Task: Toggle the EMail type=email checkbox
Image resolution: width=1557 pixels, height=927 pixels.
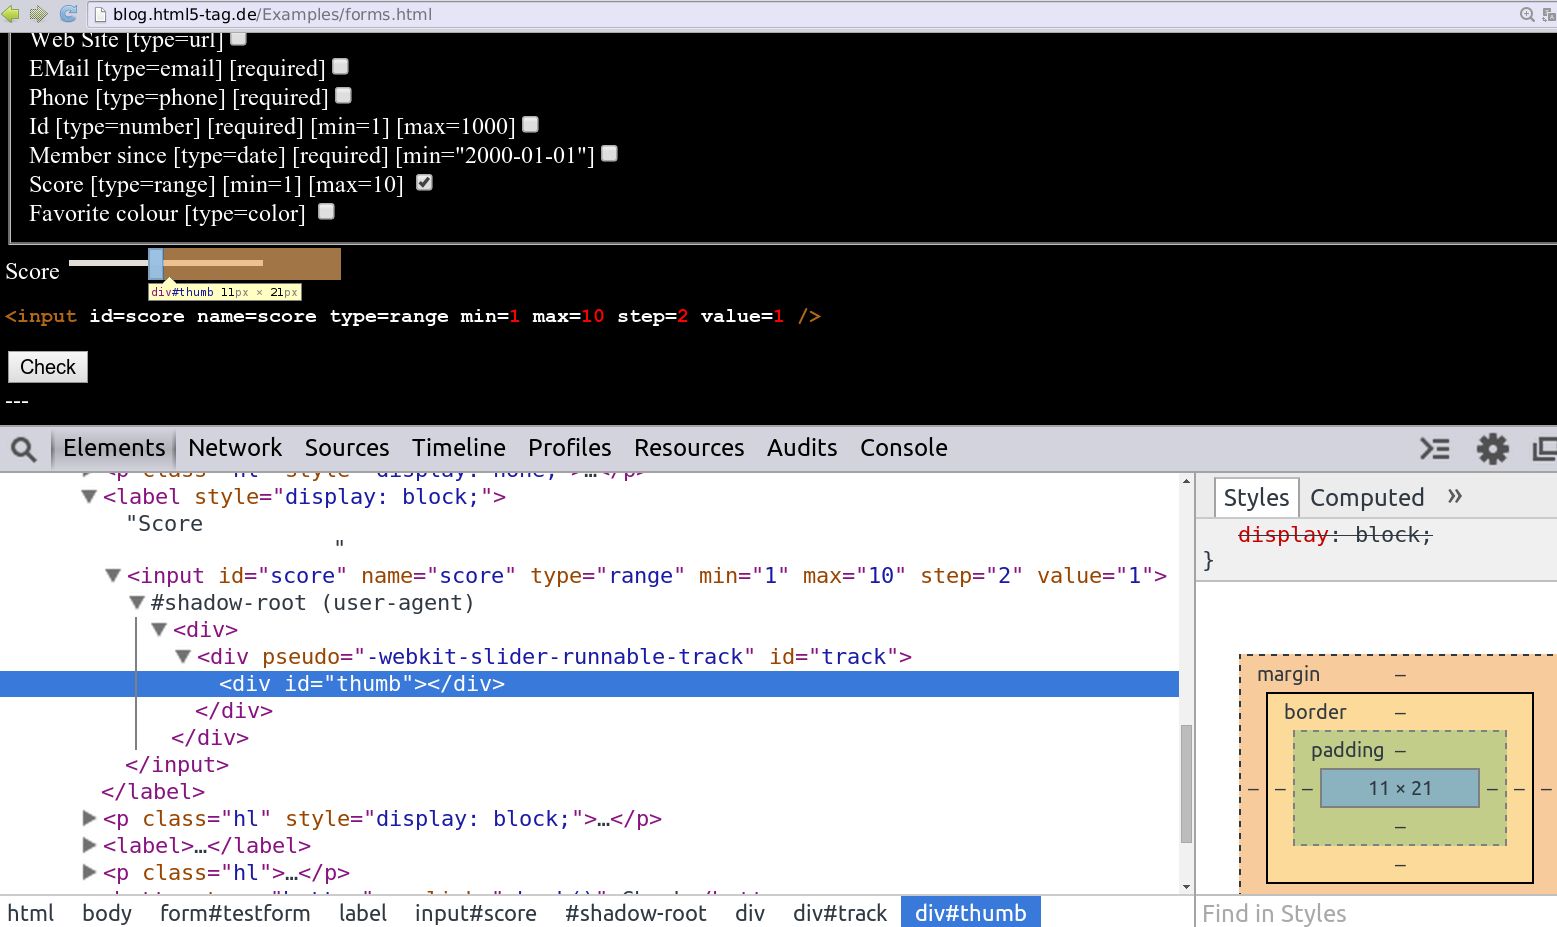Action: (x=341, y=66)
